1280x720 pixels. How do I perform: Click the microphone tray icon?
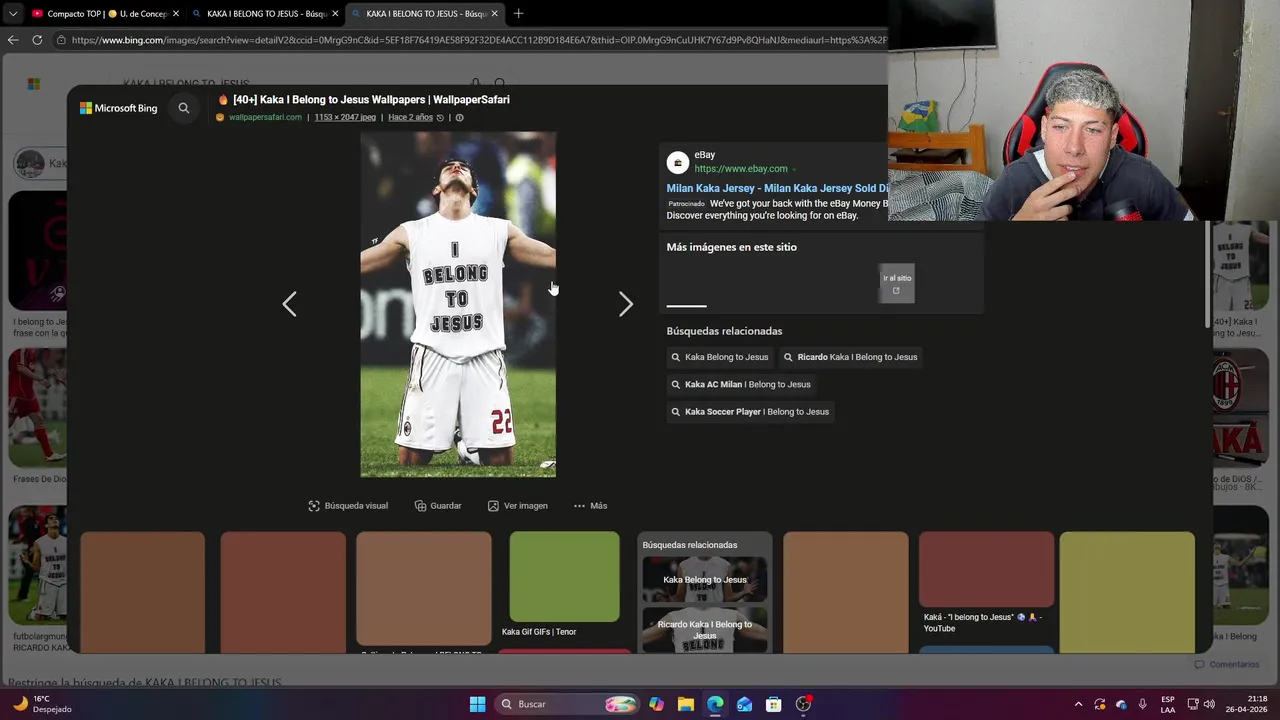point(1142,704)
